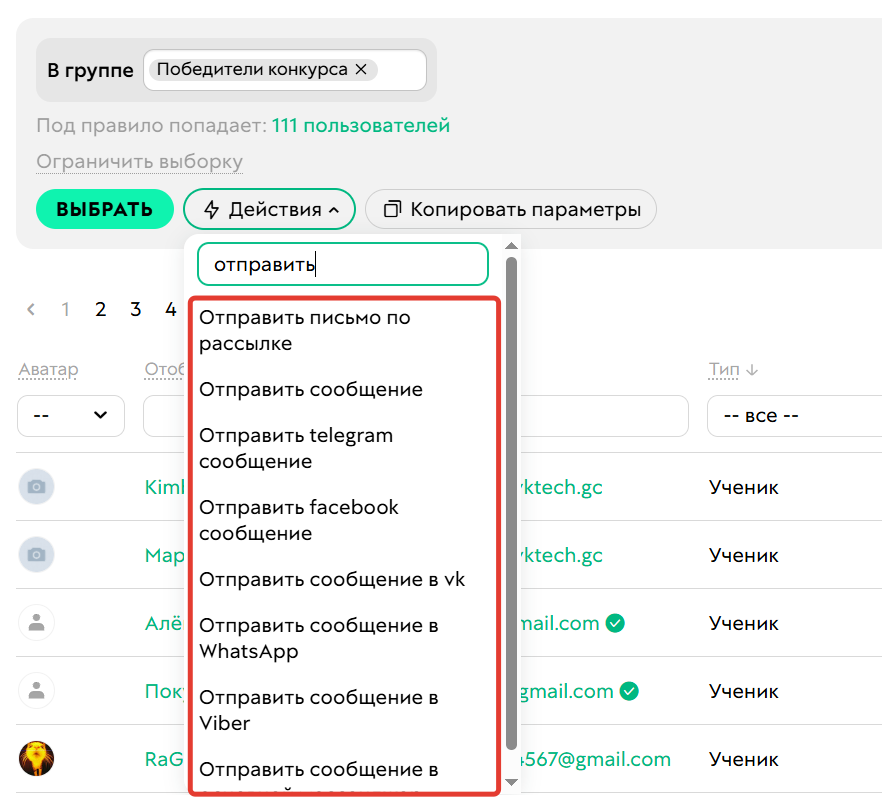The height and width of the screenshot is (797, 882).
Task: Click the green verified badge beside gmail.com address
Action: click(x=630, y=691)
